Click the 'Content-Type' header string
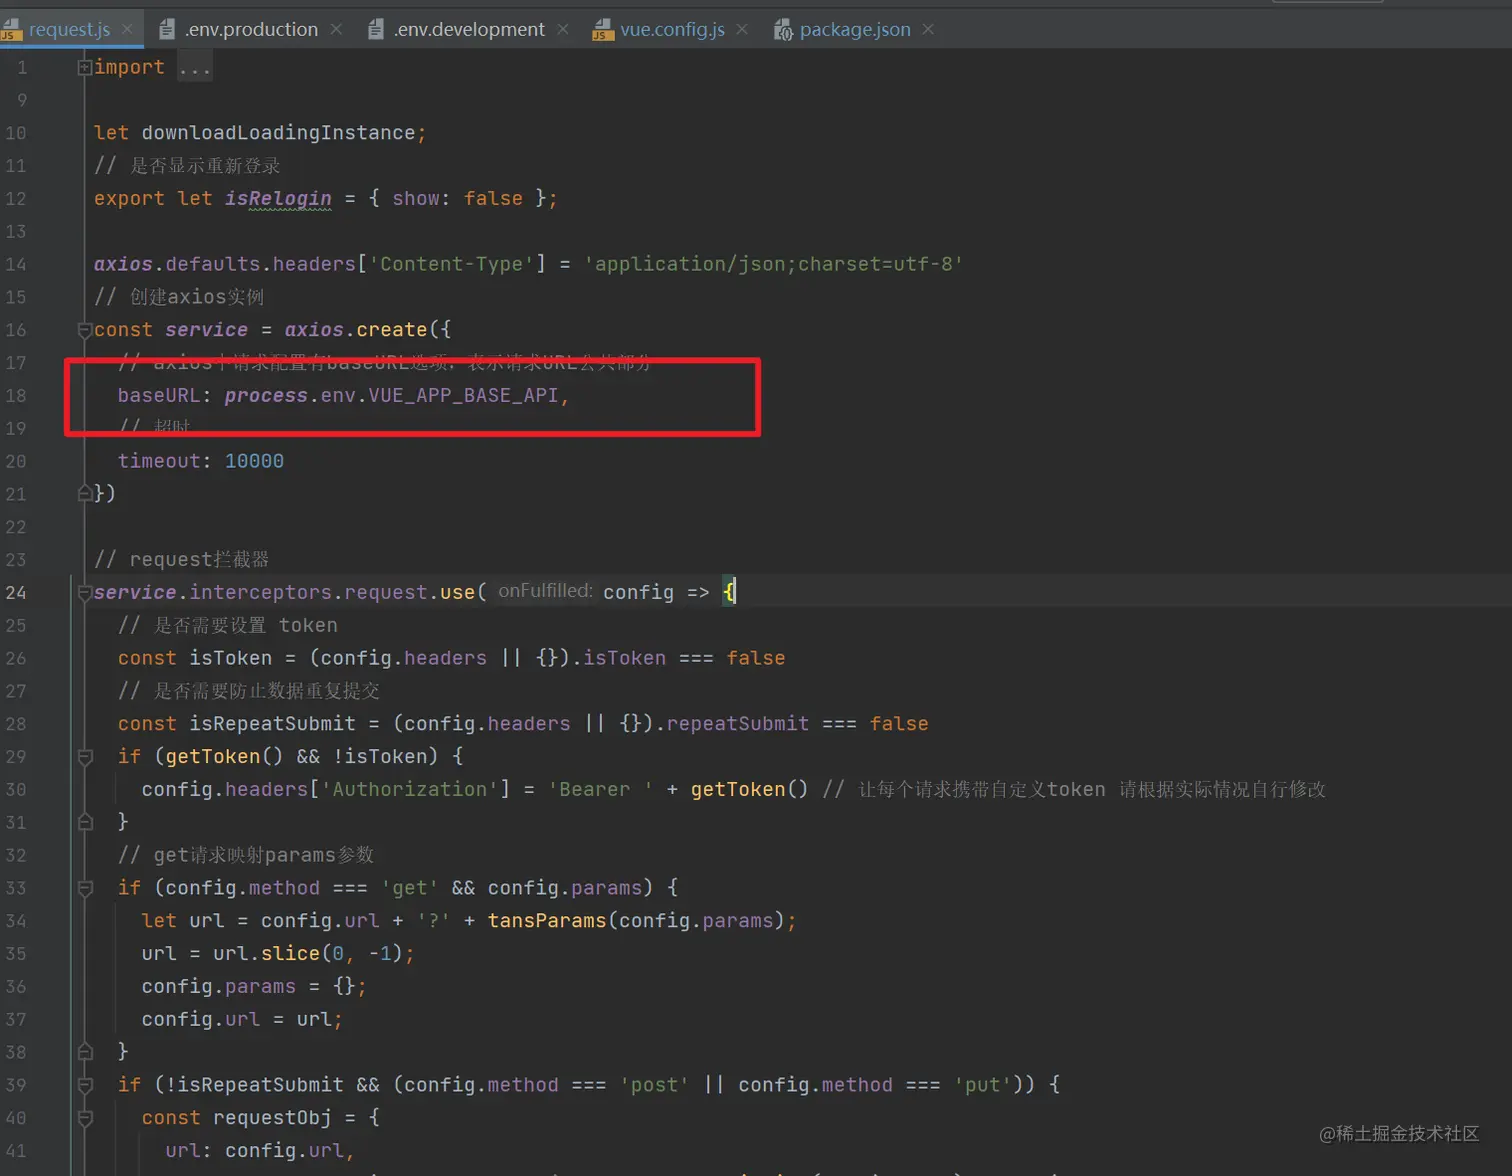1512x1176 pixels. pyautogui.click(x=452, y=264)
